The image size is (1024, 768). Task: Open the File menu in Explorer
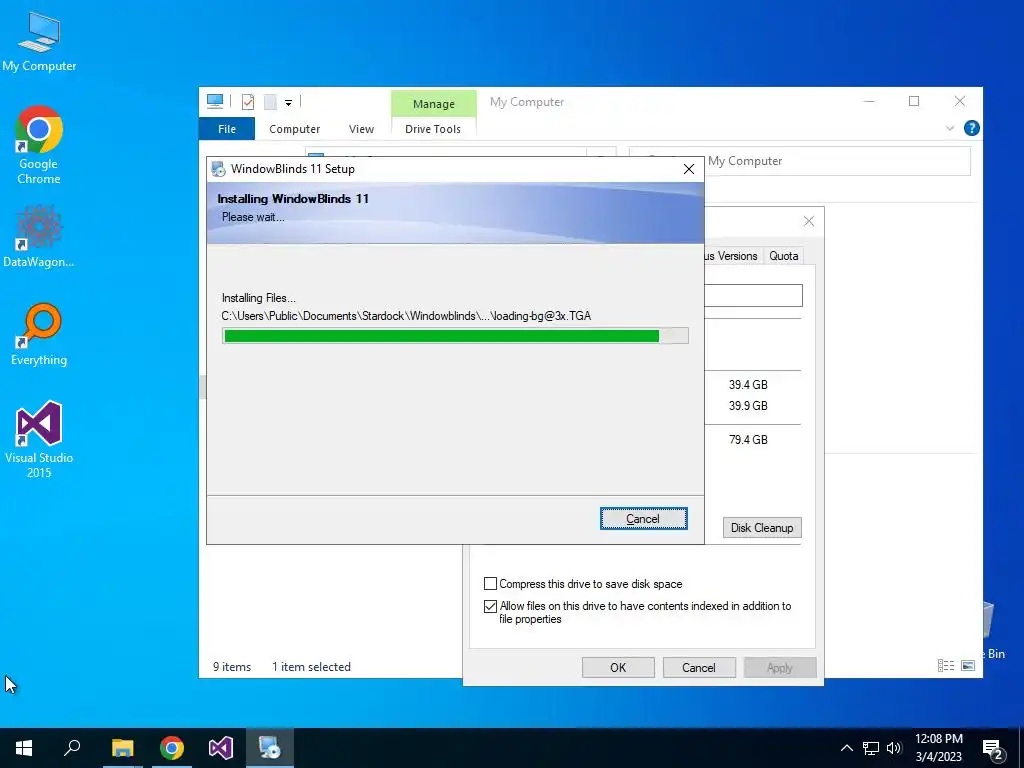point(227,129)
